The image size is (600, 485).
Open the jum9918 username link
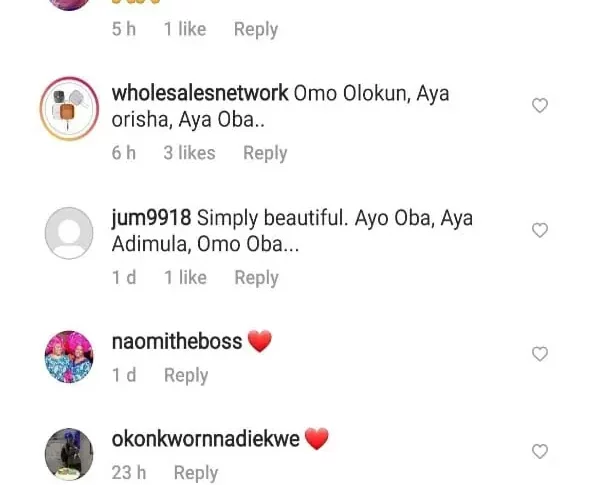pos(151,218)
